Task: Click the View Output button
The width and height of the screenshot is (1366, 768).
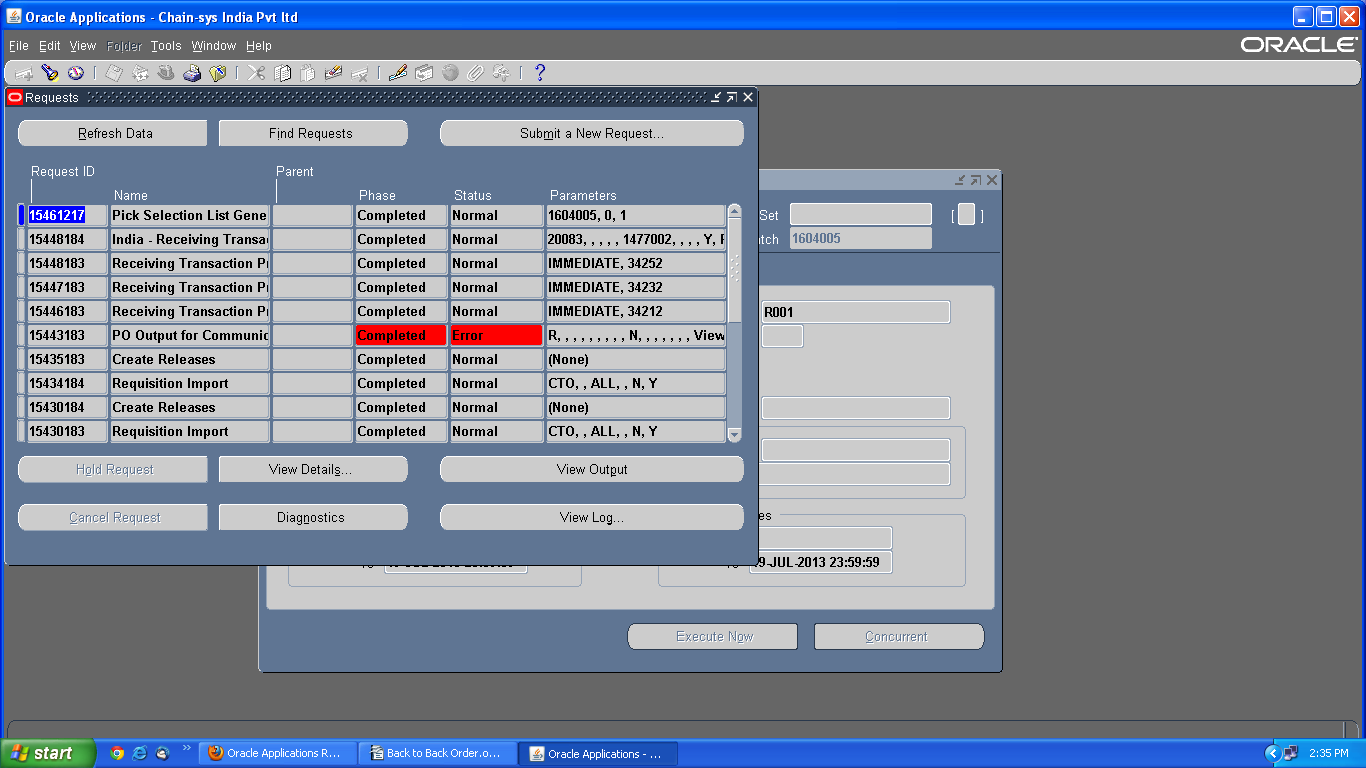Action: (x=592, y=469)
